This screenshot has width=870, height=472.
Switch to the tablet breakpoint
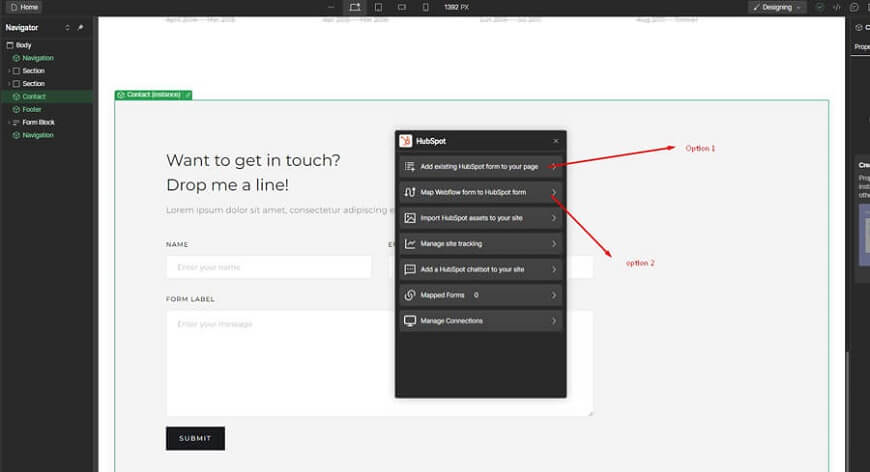[378, 7]
